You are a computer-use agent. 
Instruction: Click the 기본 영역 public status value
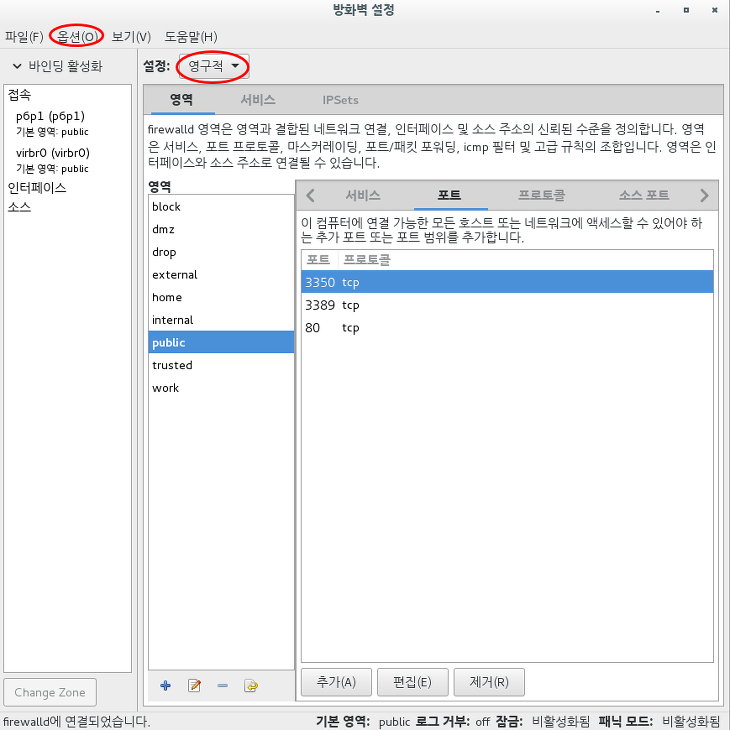tap(394, 722)
